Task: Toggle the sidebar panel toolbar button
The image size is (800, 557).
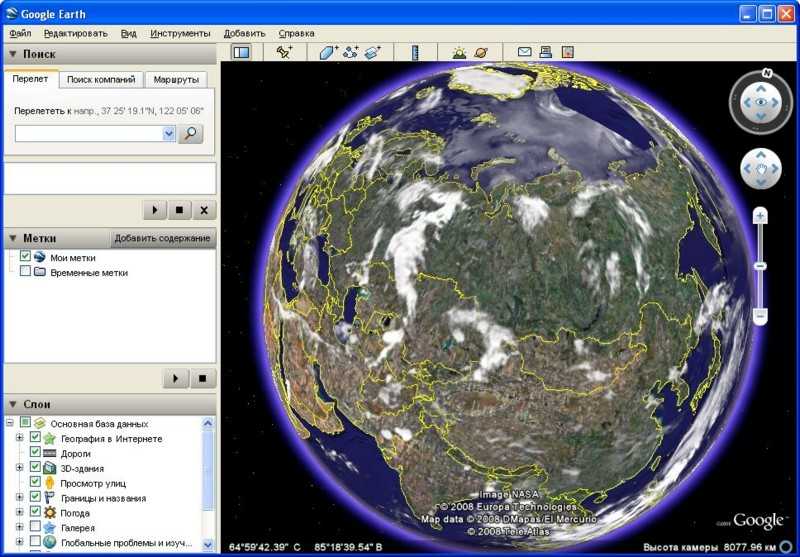Action: click(x=241, y=52)
